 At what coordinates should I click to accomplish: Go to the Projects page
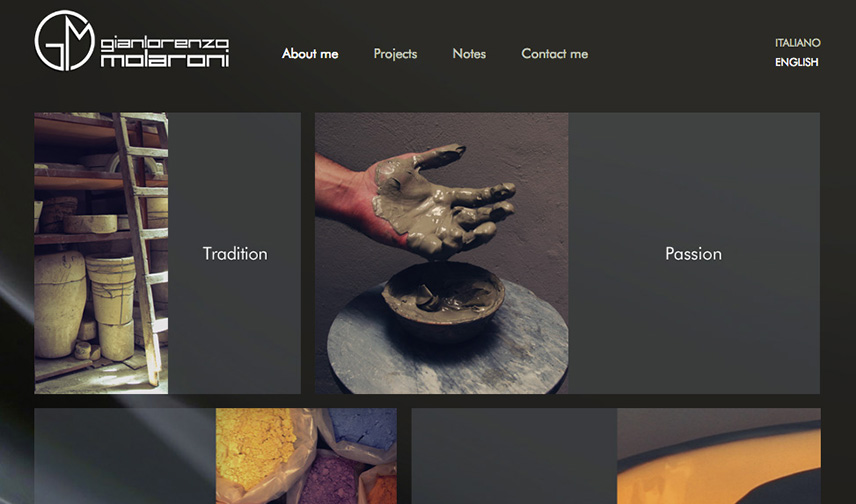(395, 54)
